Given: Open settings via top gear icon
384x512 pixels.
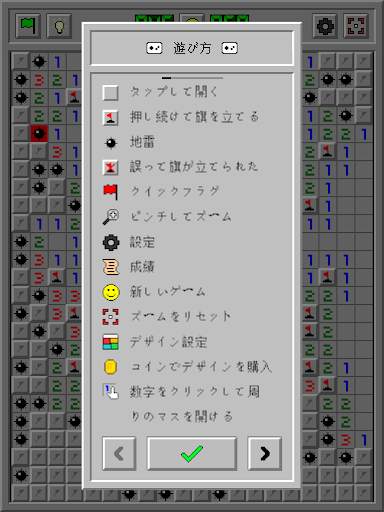Looking at the screenshot, I should pos(325,25).
